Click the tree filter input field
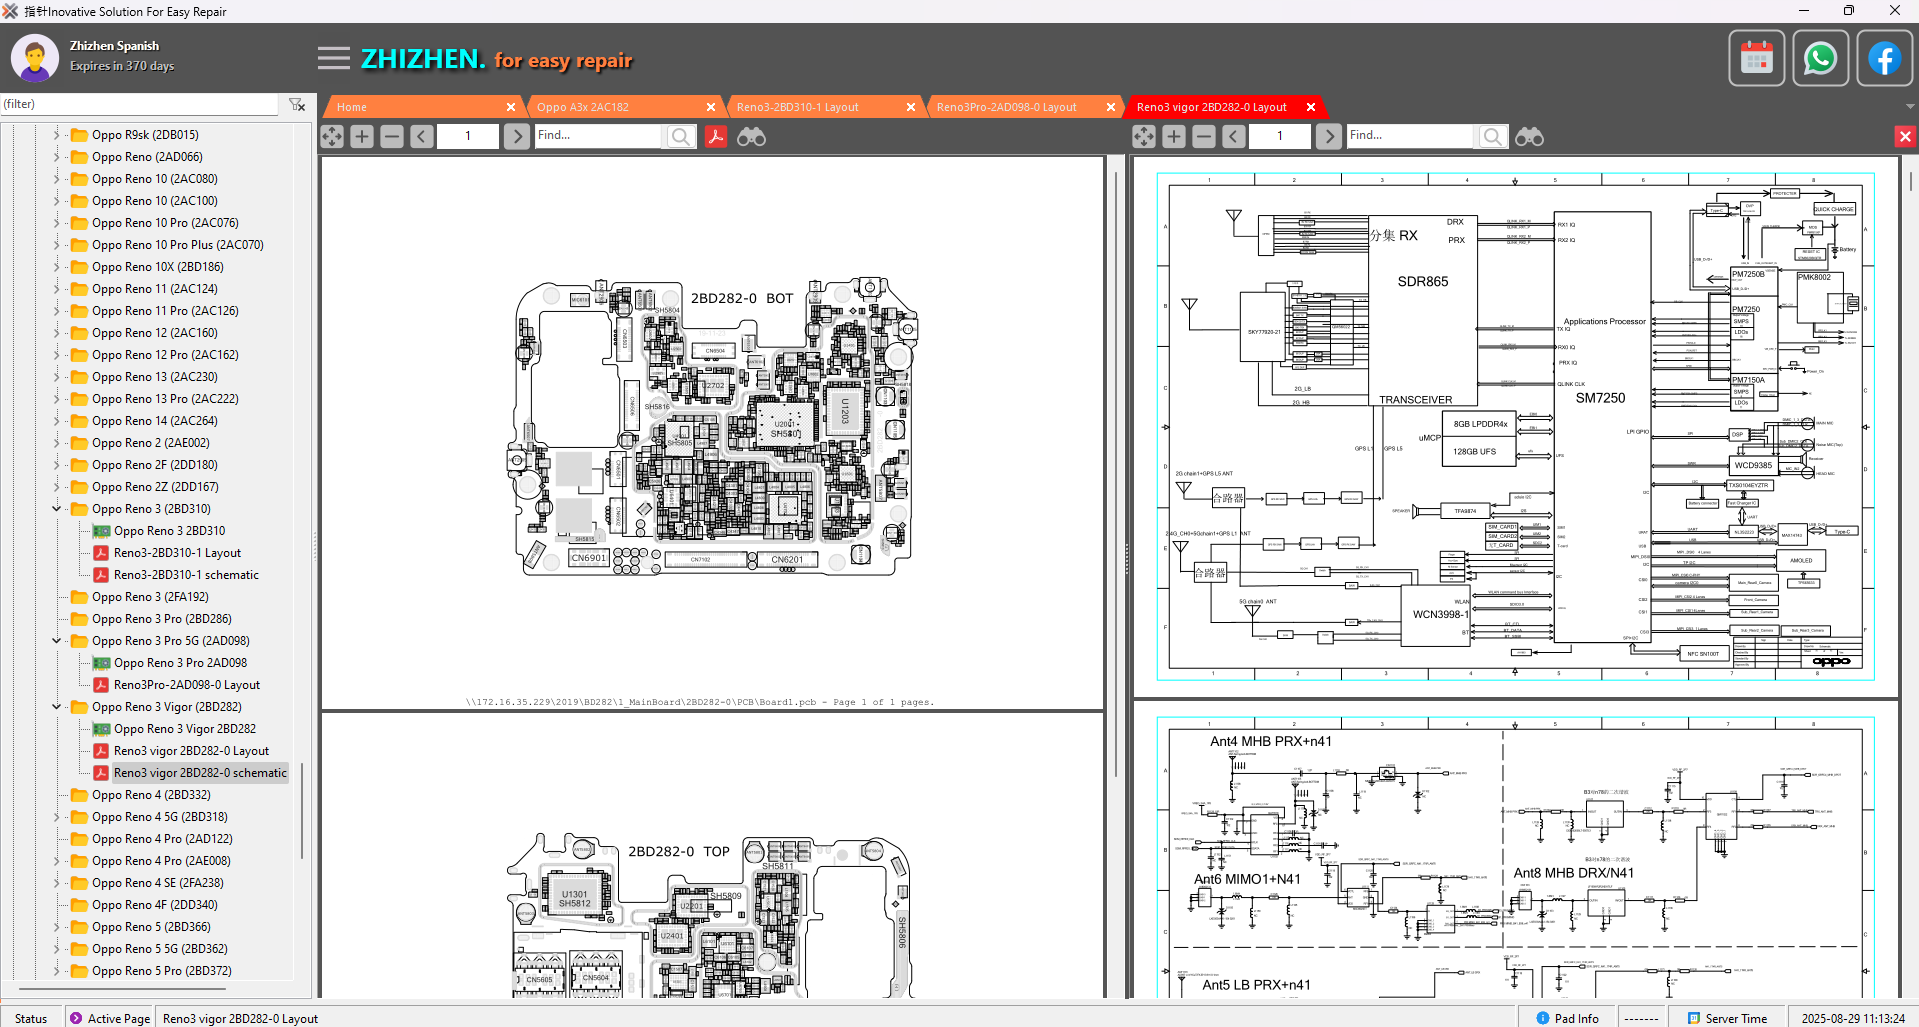 point(139,104)
